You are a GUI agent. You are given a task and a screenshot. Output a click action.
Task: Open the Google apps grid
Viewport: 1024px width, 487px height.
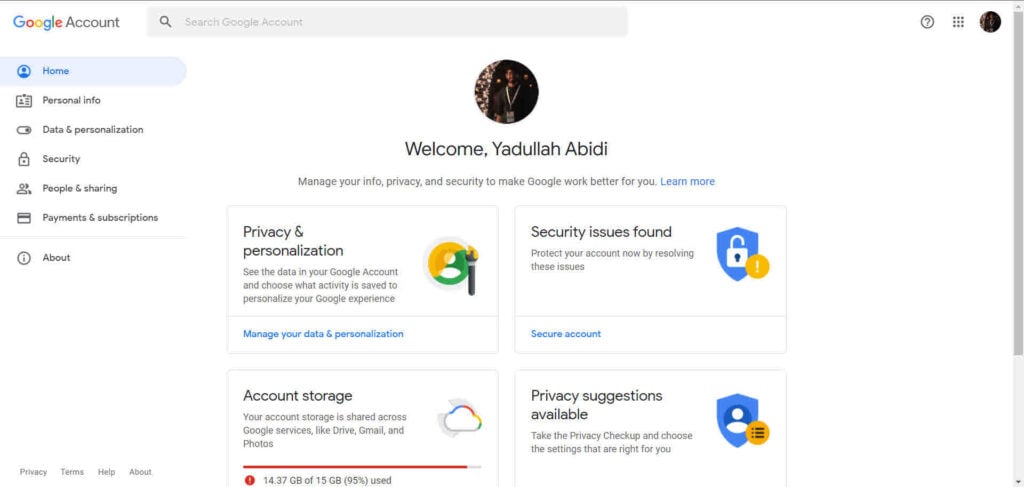point(958,22)
